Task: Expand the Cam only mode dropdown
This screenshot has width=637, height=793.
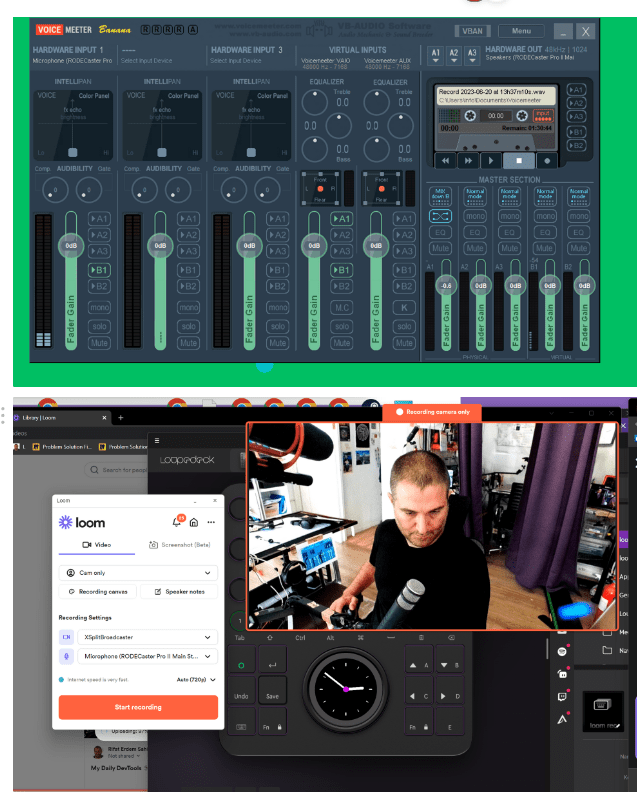Action: pyautogui.click(x=138, y=572)
